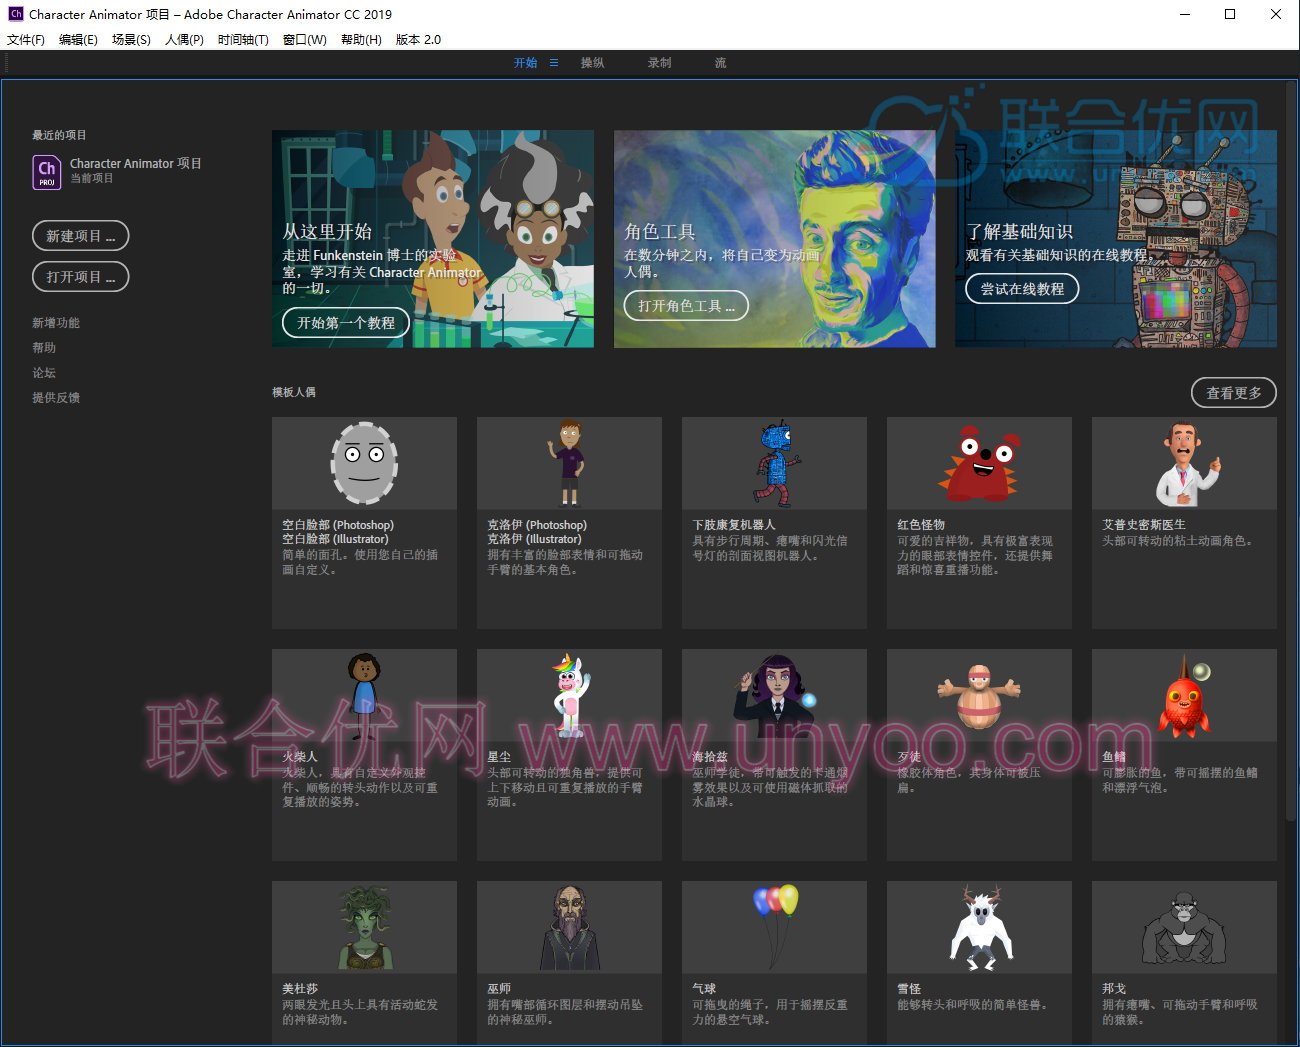Open the 帮助(H) menu
The height and width of the screenshot is (1047, 1300).
click(x=361, y=40)
